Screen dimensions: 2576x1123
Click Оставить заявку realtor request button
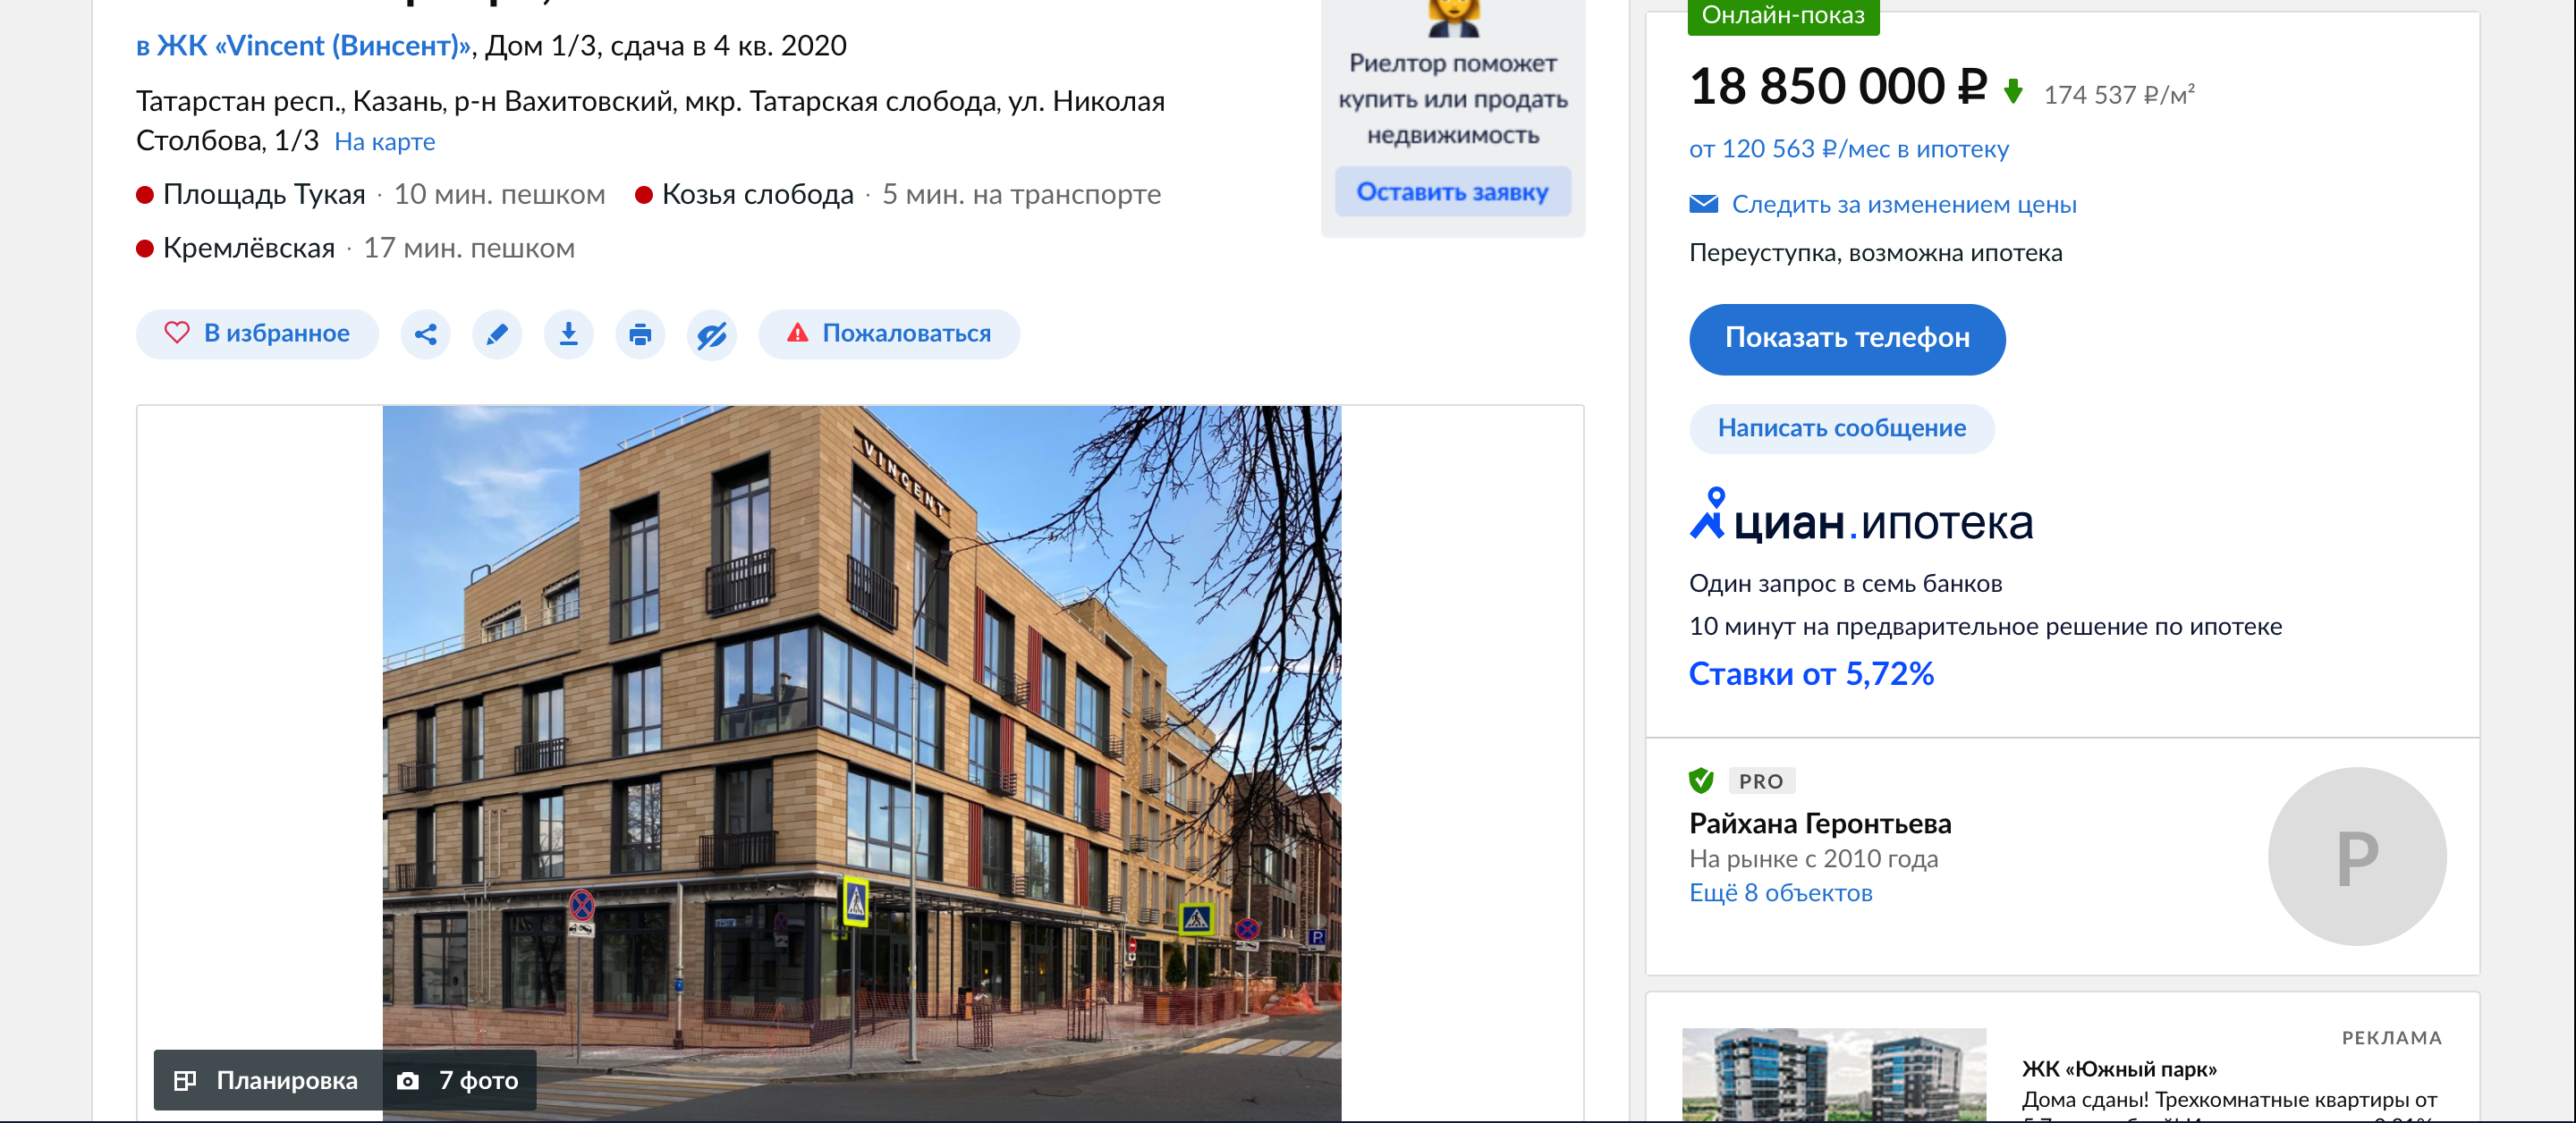[x=1452, y=191]
